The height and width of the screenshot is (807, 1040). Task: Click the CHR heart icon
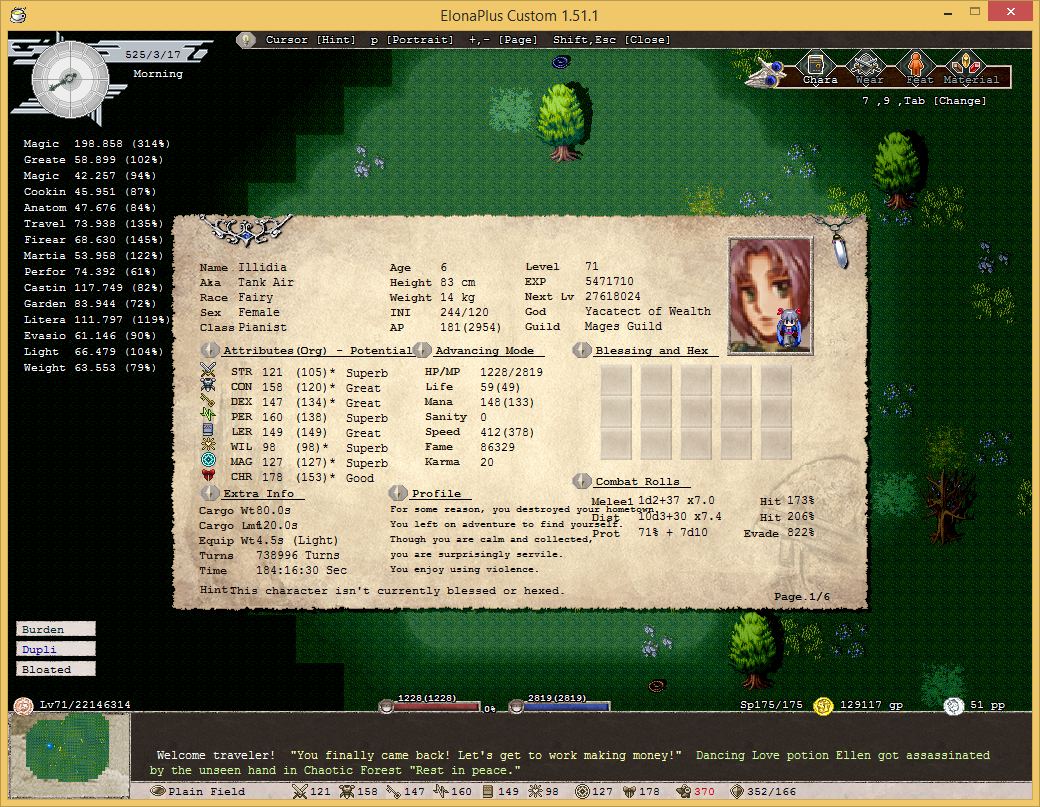coord(208,475)
